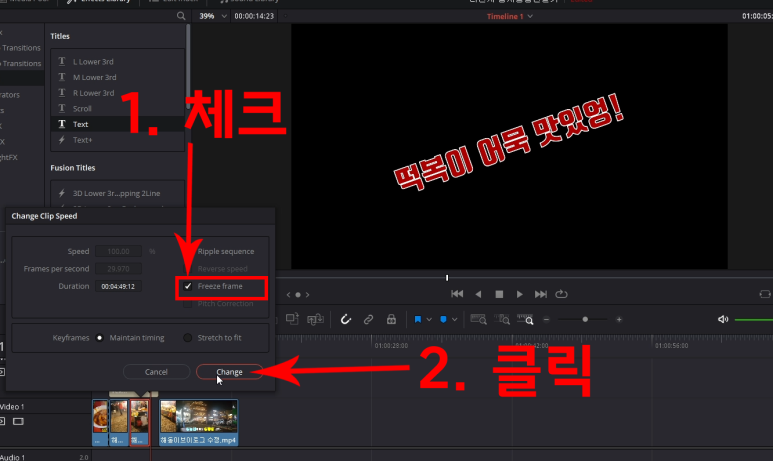The width and height of the screenshot is (773, 461).
Task: Click the Overwrite Clip toolbar icon
Action: pyautogui.click(x=292, y=319)
